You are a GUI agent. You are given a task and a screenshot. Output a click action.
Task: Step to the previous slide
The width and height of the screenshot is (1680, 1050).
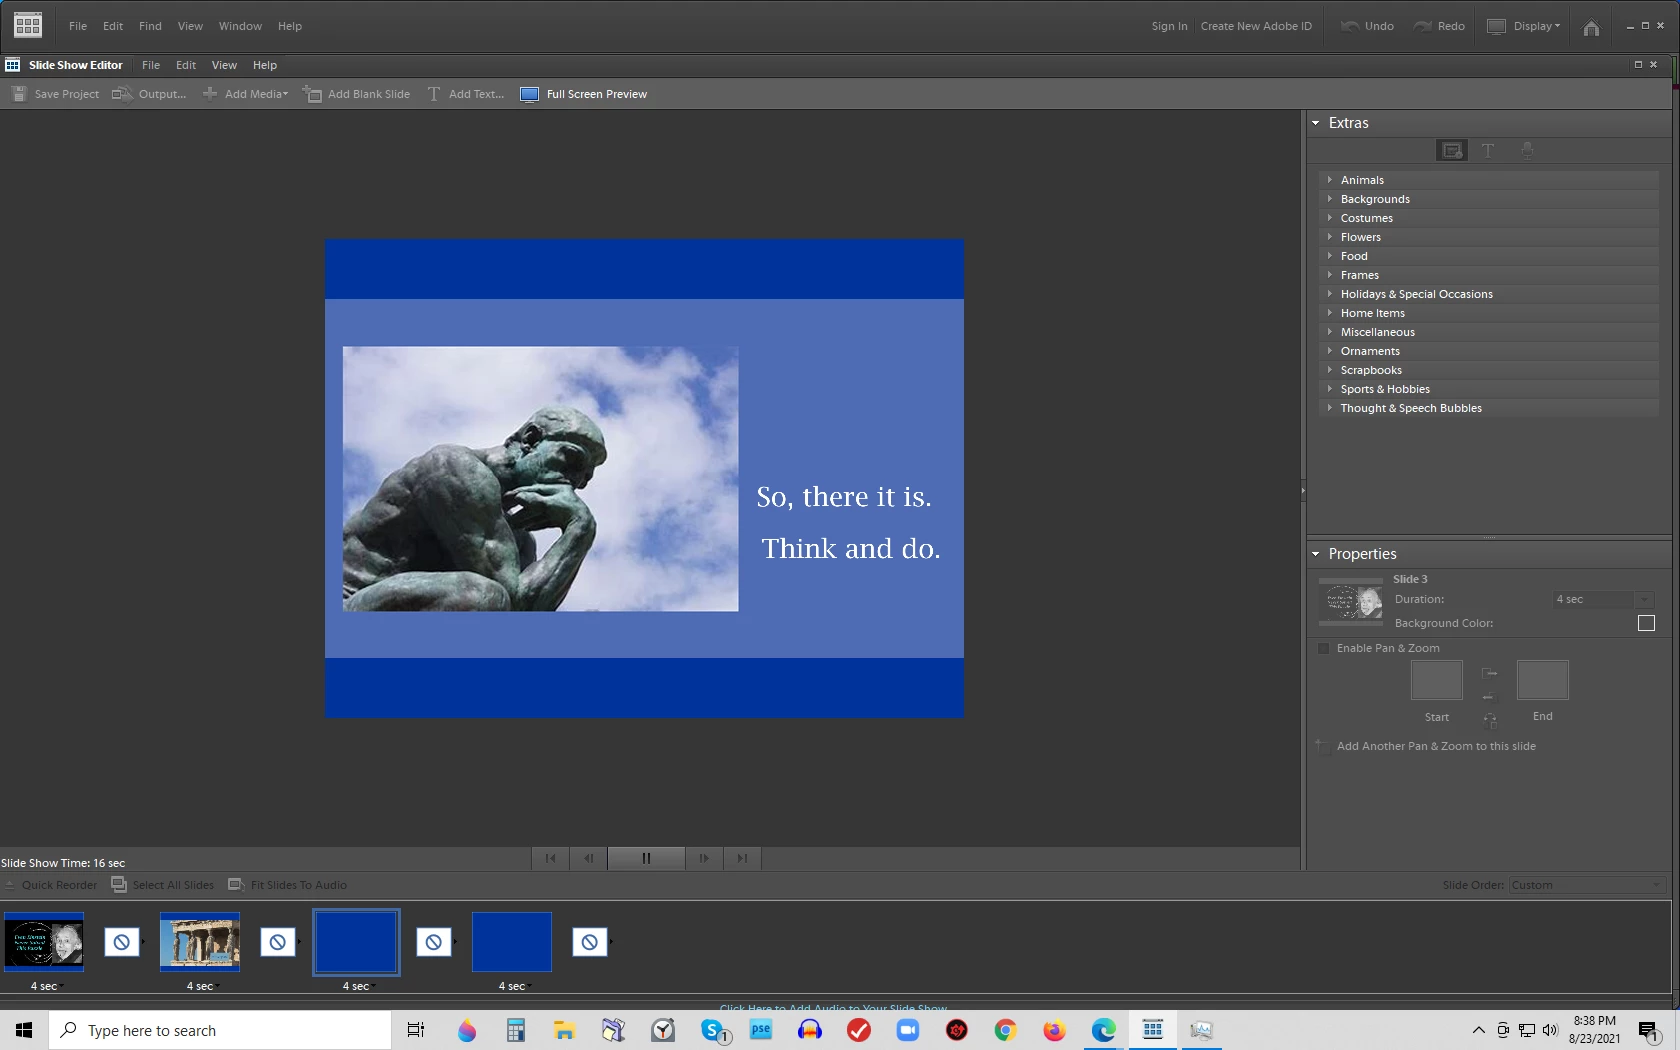pyautogui.click(x=588, y=858)
